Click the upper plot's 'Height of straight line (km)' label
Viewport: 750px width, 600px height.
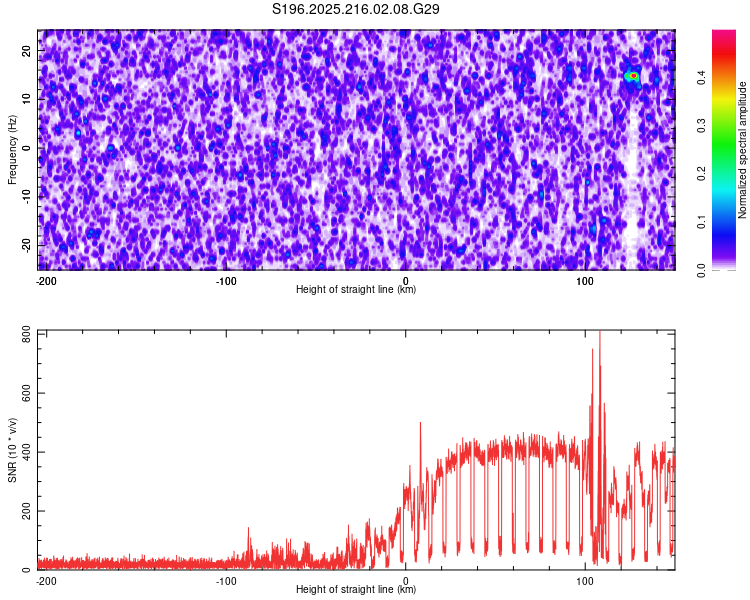[356, 289]
